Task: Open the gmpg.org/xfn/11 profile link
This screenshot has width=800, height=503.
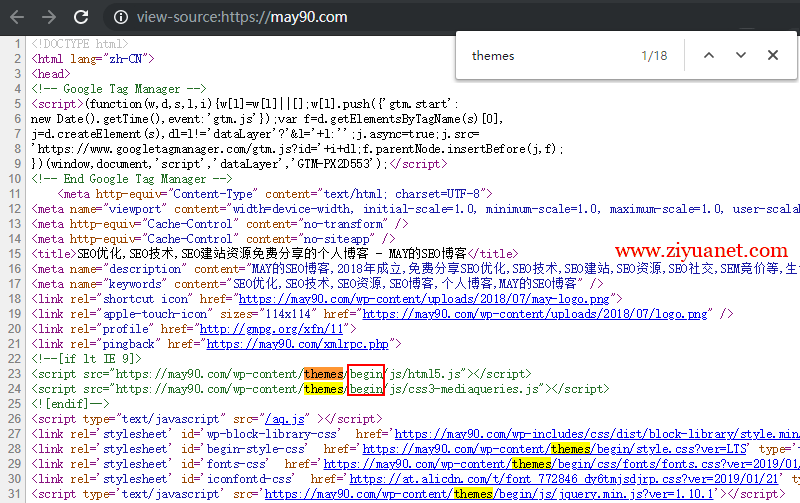Action: 271,329
